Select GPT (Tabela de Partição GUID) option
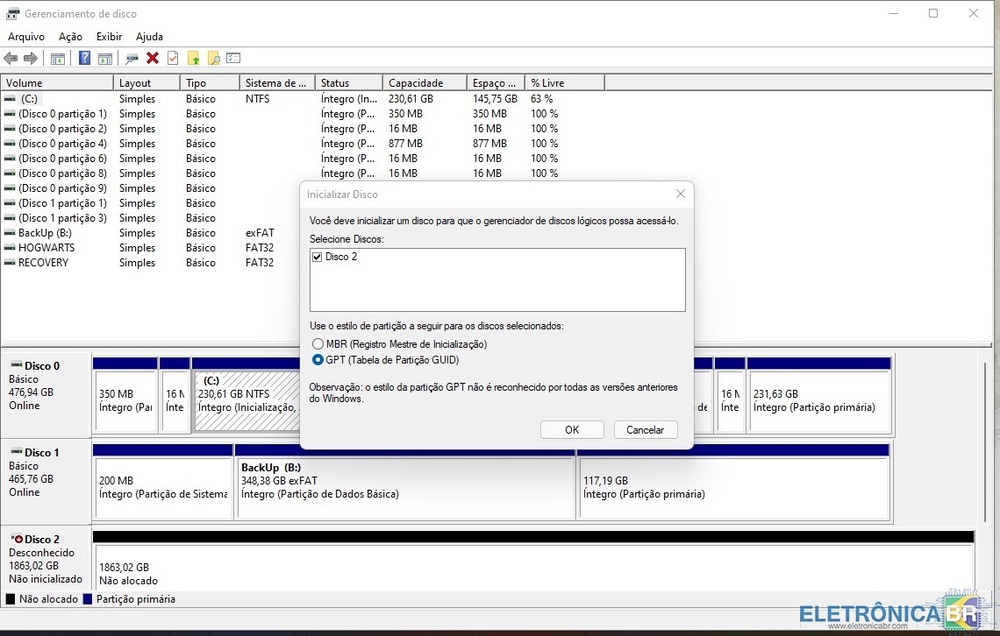The height and width of the screenshot is (636, 1000). (x=319, y=360)
